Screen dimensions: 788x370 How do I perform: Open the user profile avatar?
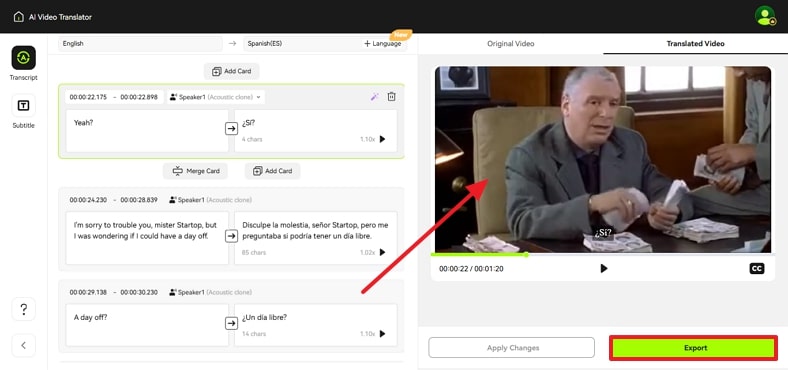point(765,16)
